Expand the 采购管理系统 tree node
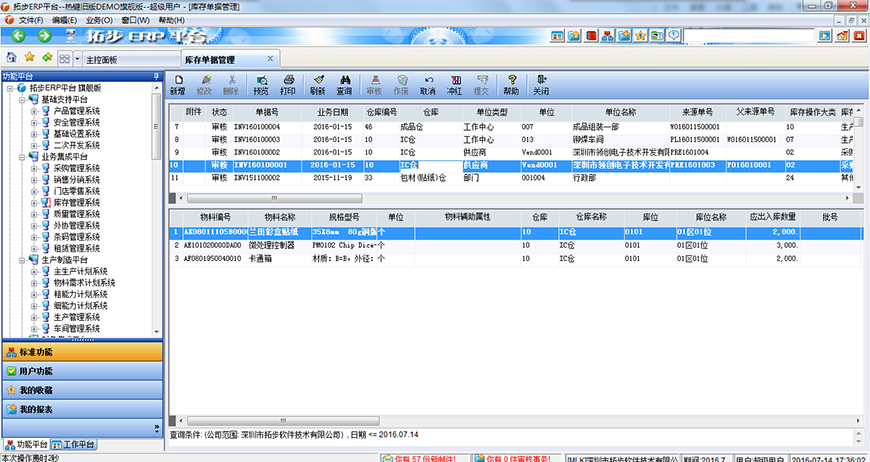This screenshot has width=870, height=462. click(x=34, y=169)
